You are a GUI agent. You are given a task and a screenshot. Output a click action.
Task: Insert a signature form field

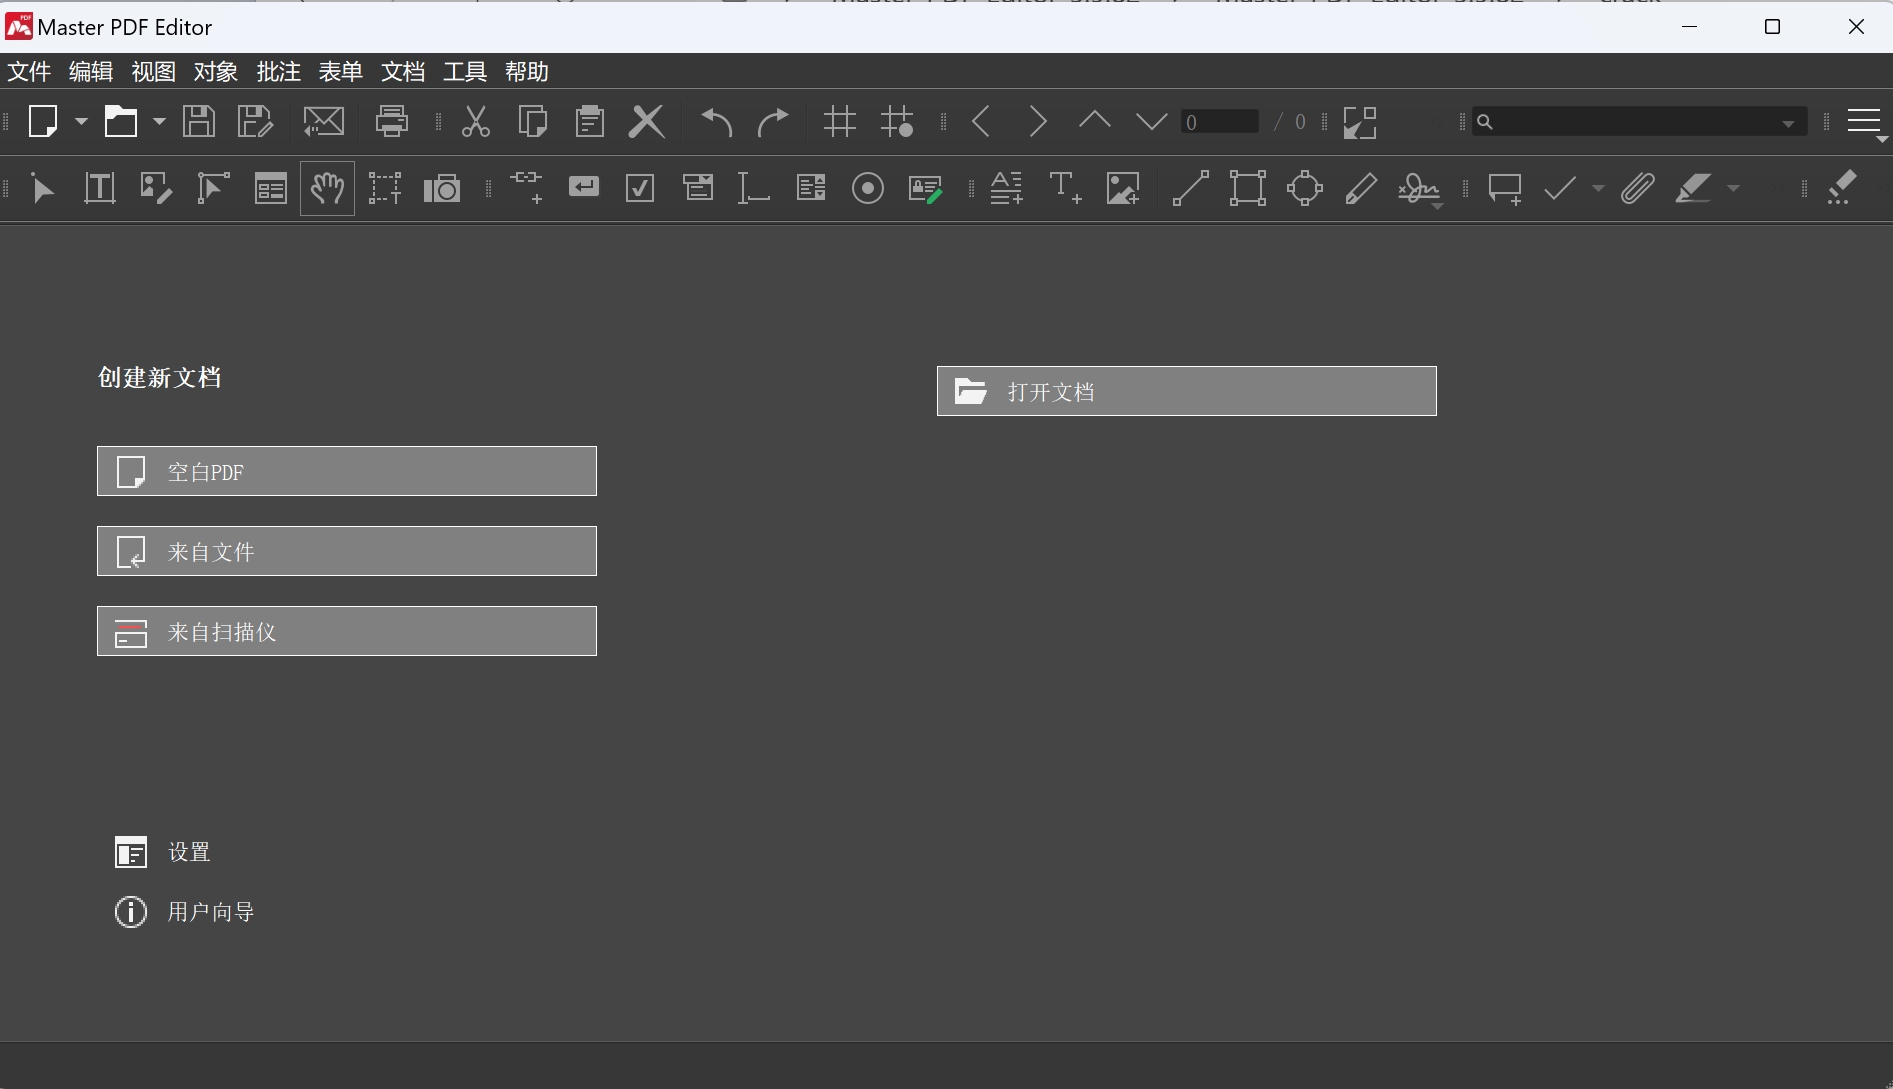(925, 188)
